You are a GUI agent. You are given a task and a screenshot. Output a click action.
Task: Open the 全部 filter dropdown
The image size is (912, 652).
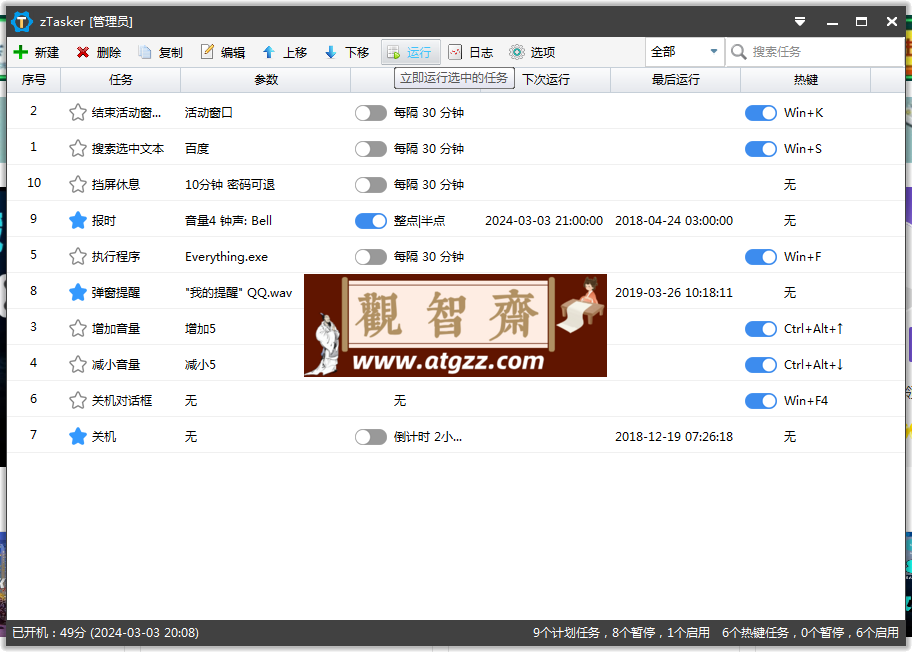[685, 52]
